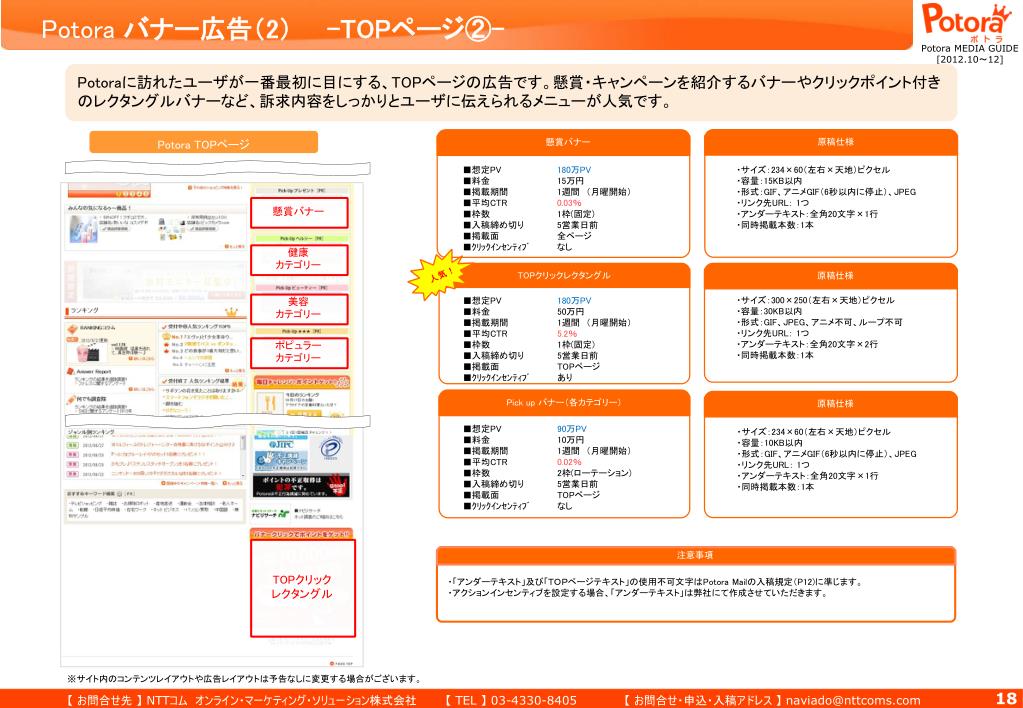Click the red 5.2% average CTR value
The width and height of the screenshot is (1023, 708).
pos(567,333)
